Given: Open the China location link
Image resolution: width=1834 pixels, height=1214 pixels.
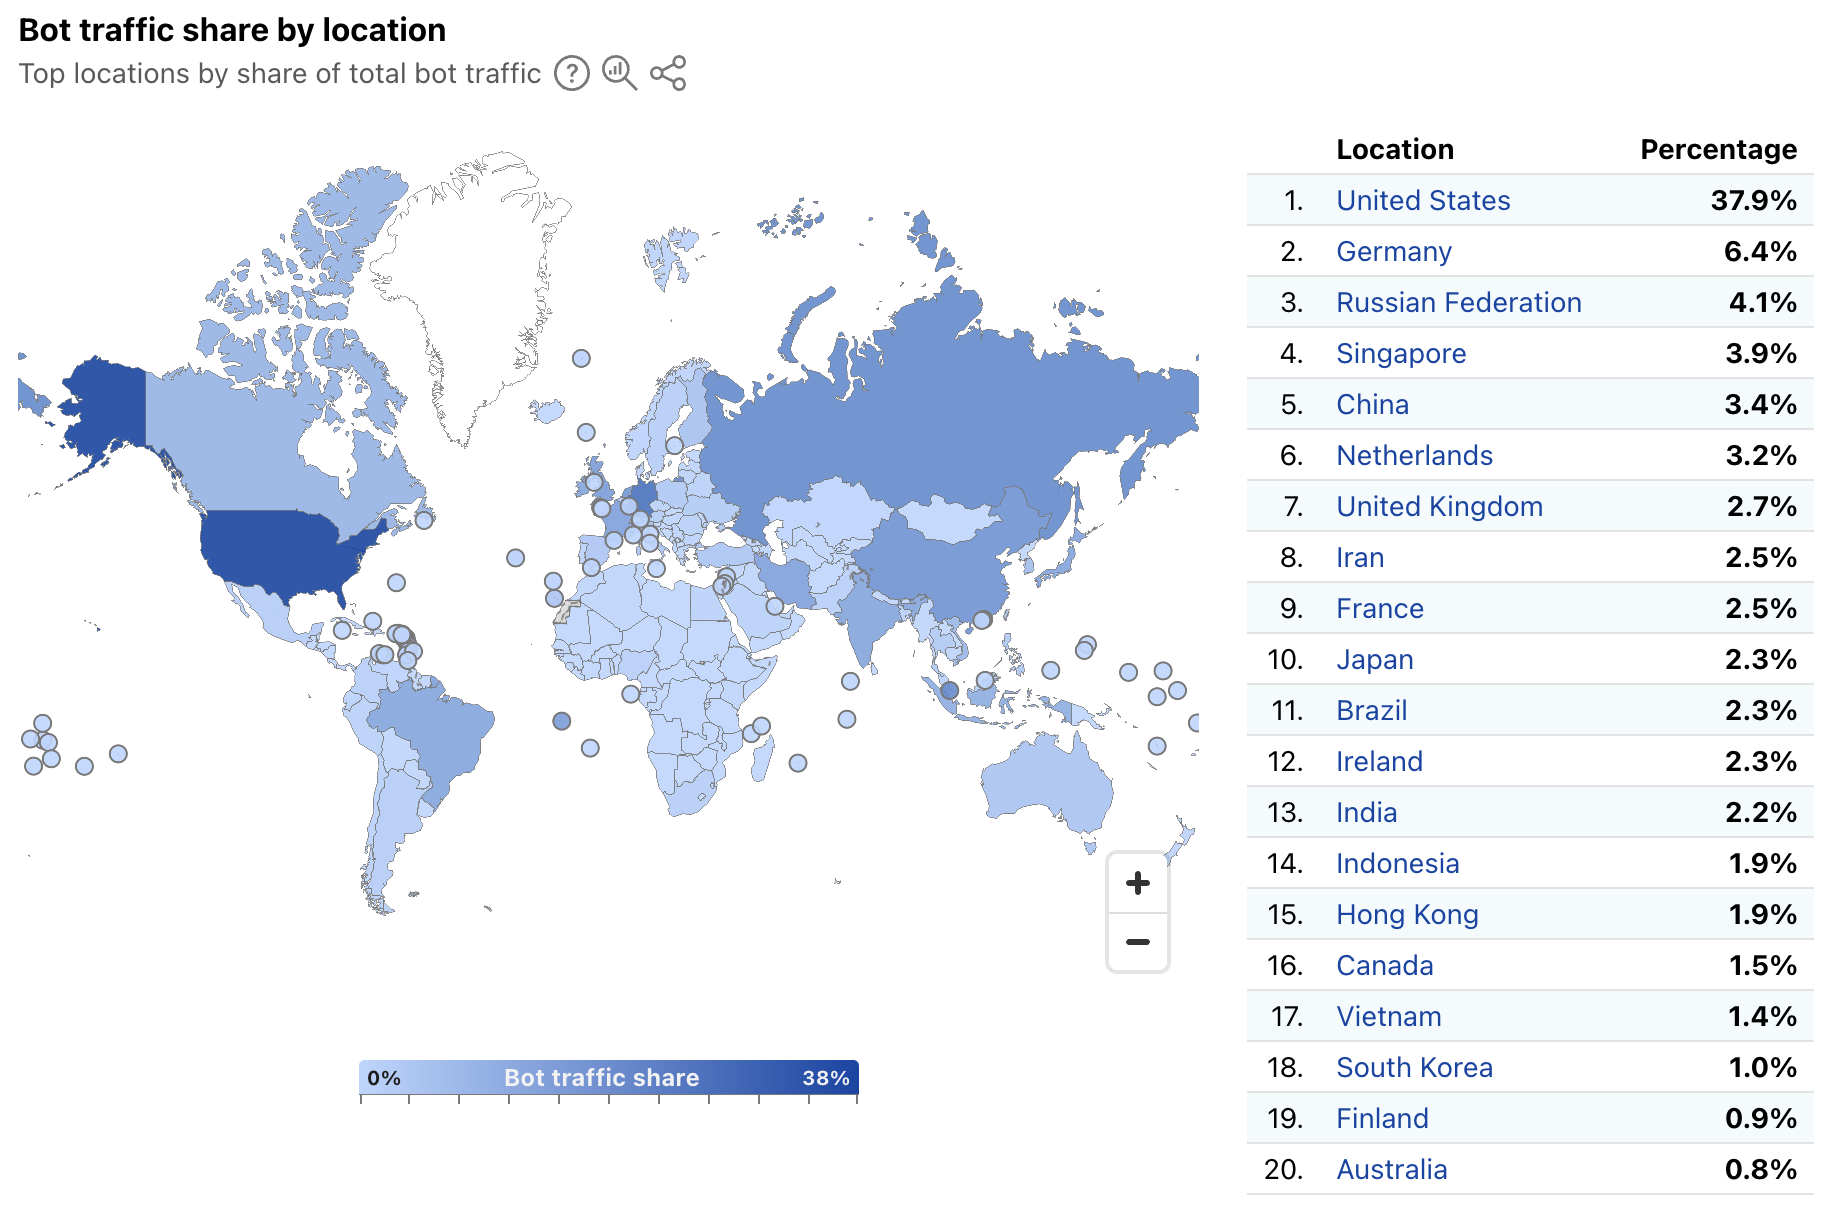Looking at the screenshot, I should (1372, 405).
